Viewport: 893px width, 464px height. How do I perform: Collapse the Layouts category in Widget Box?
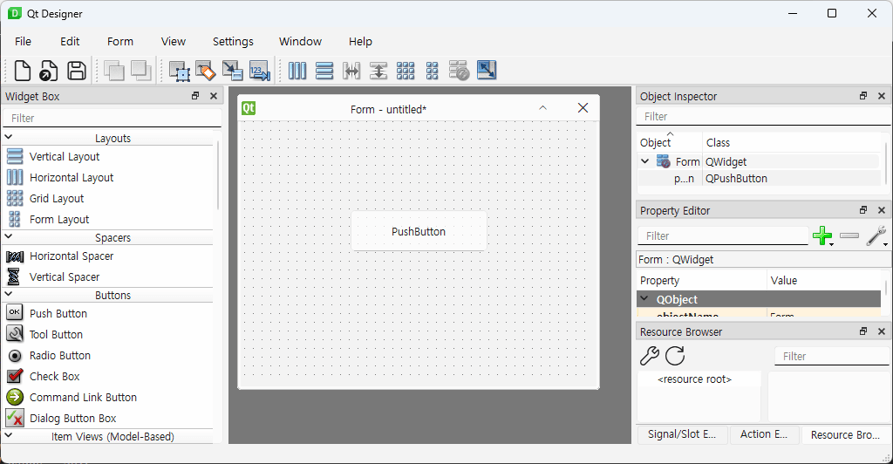(x=9, y=137)
